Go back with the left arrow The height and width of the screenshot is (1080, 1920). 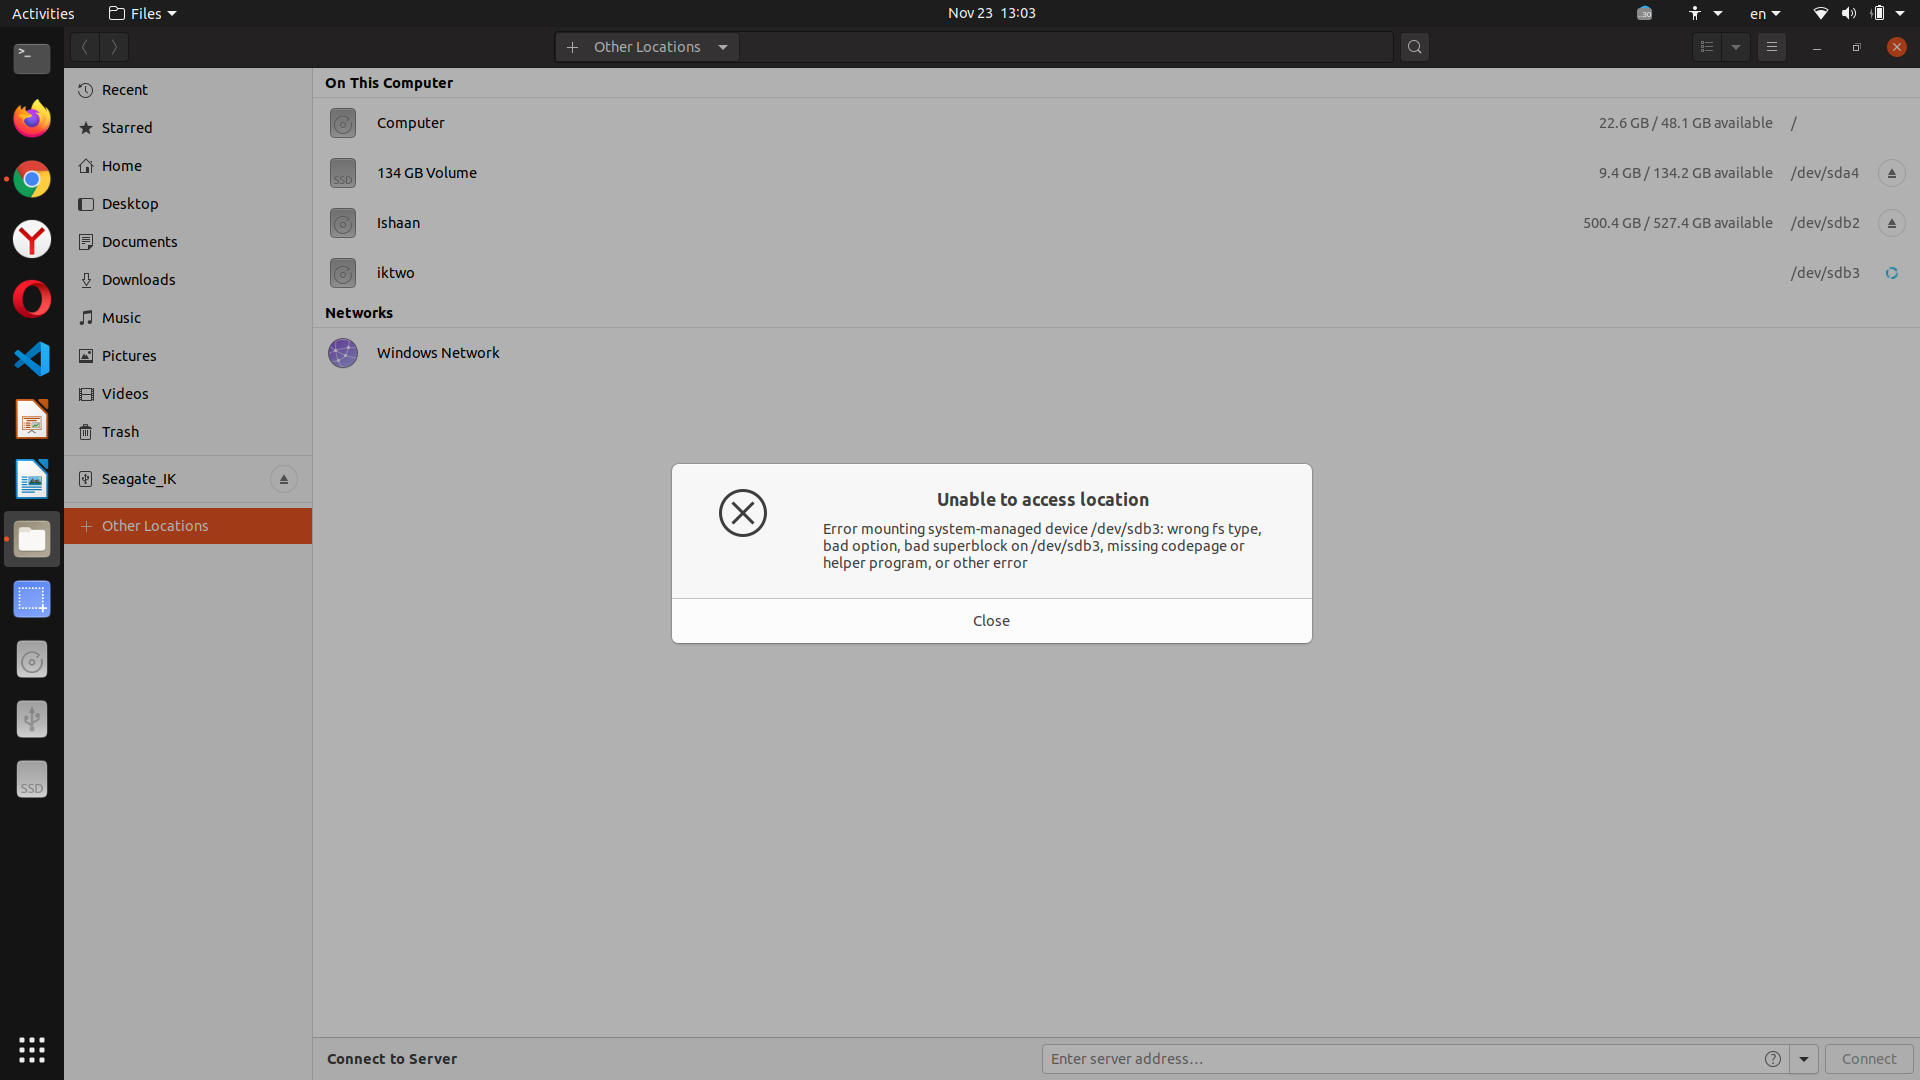pyautogui.click(x=85, y=47)
